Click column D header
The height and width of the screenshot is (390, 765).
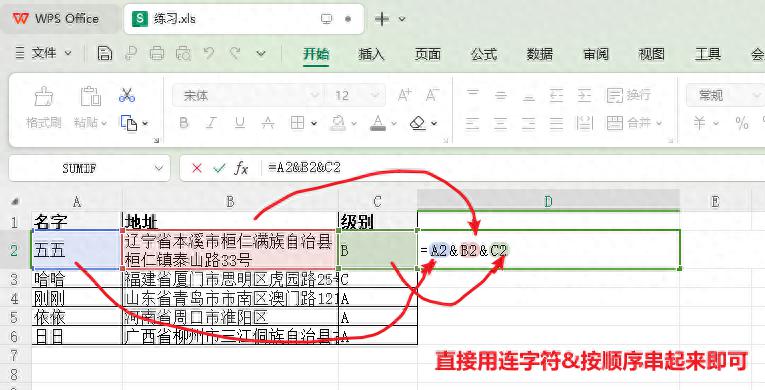[x=548, y=201]
